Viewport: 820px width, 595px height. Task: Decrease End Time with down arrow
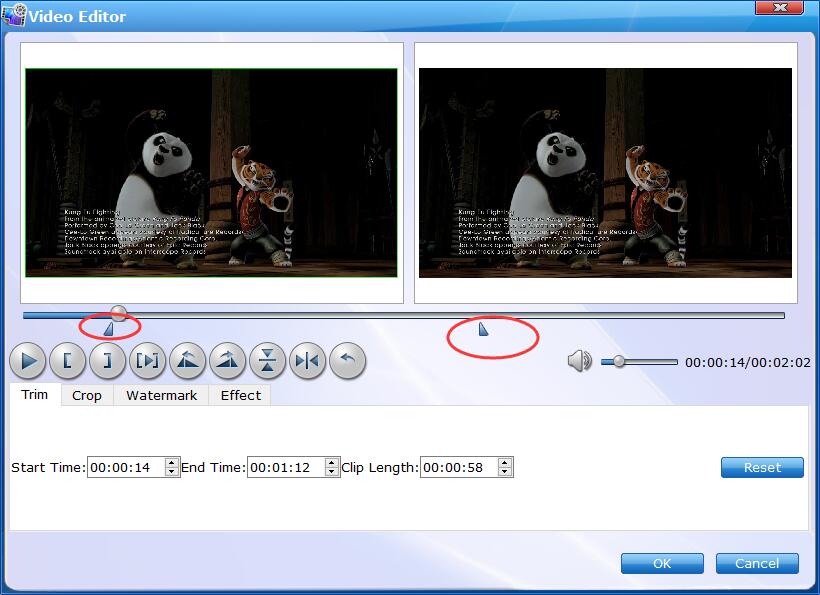(x=332, y=472)
